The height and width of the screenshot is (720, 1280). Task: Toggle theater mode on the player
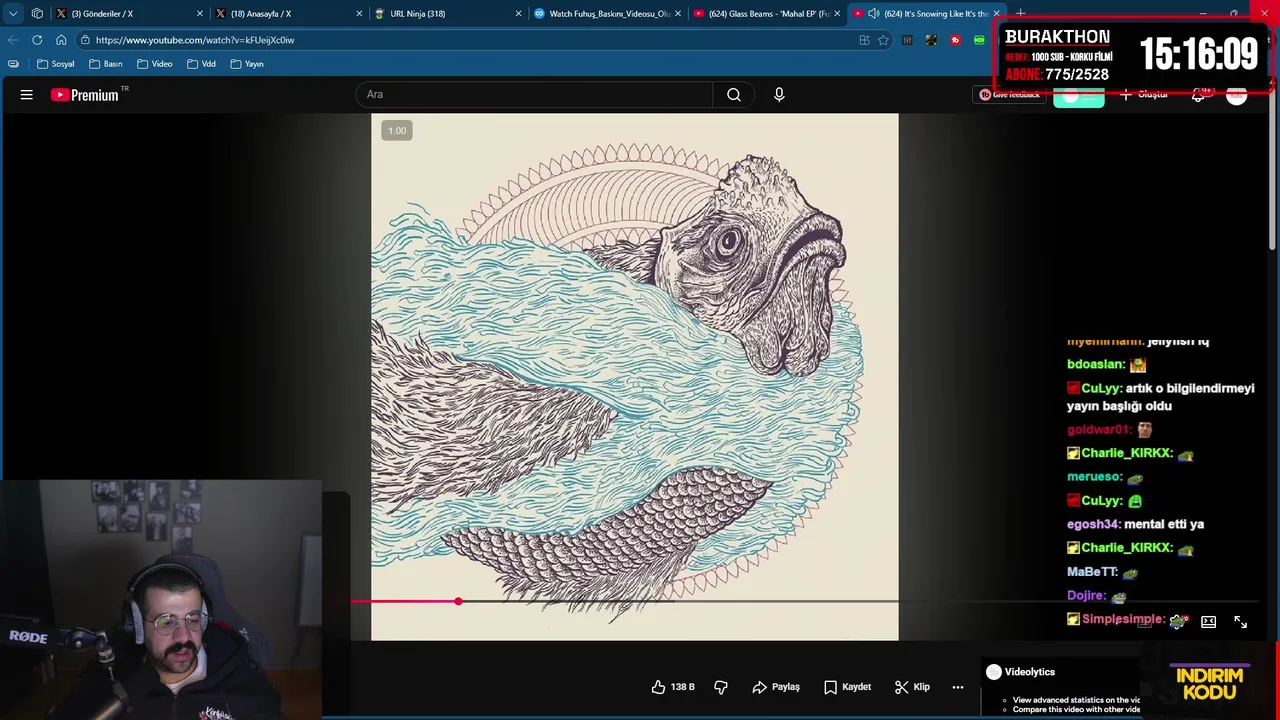[x=1208, y=622]
